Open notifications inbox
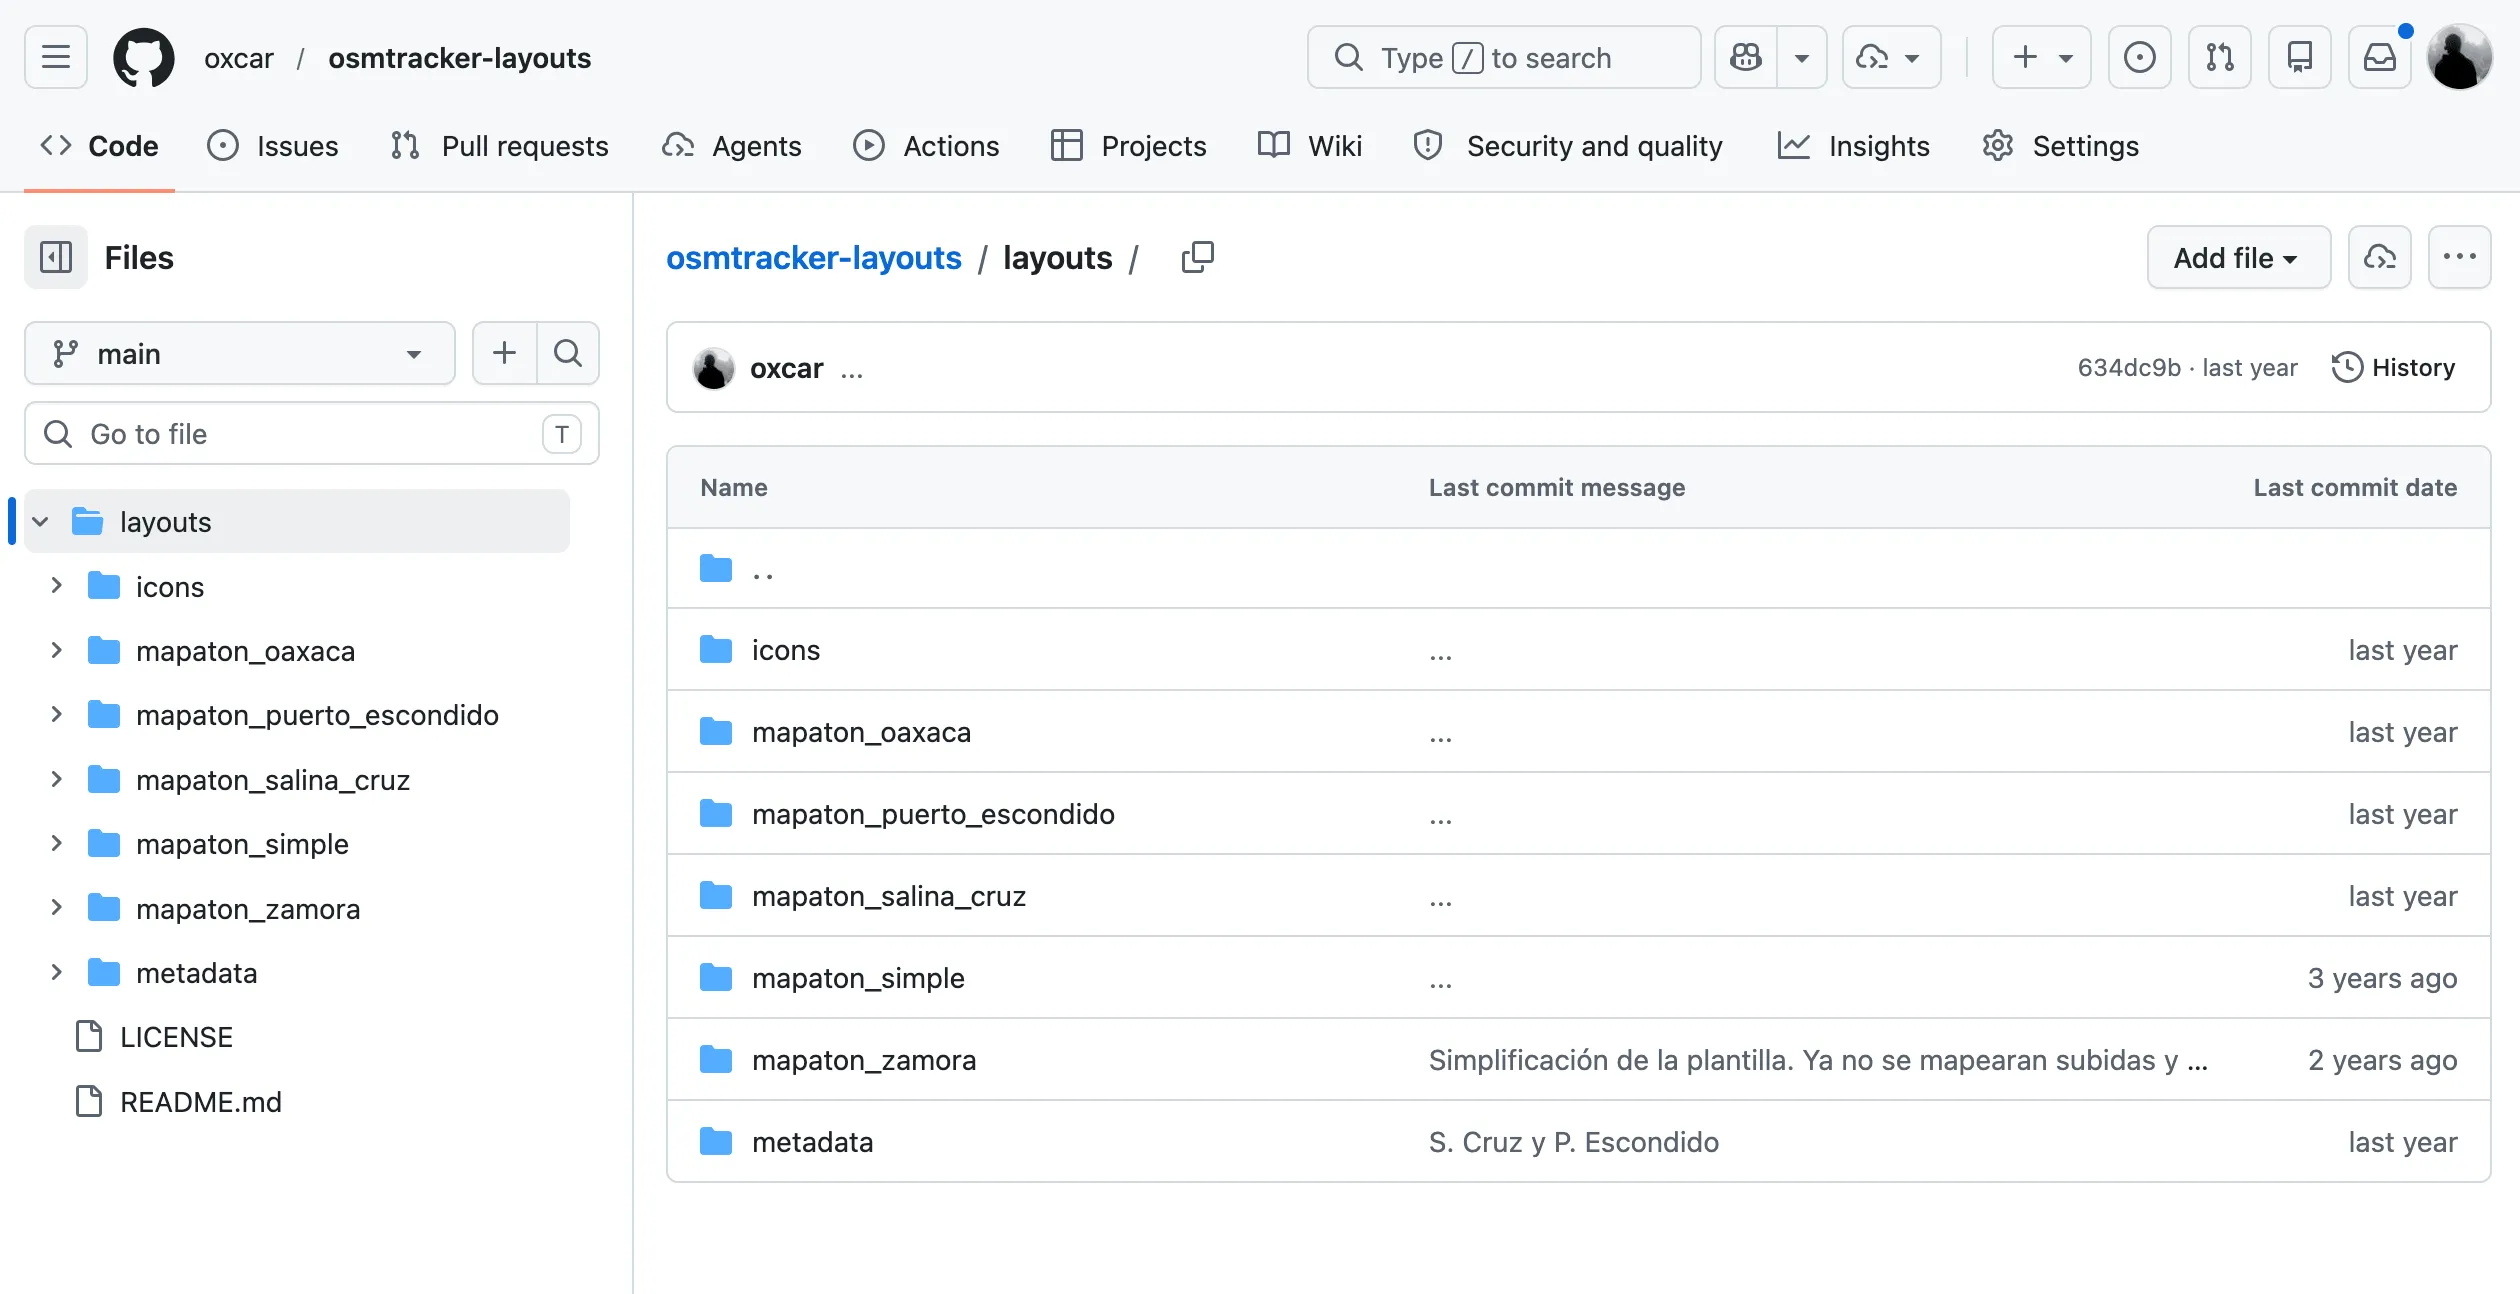This screenshot has width=2520, height=1294. pyautogui.click(x=2379, y=57)
